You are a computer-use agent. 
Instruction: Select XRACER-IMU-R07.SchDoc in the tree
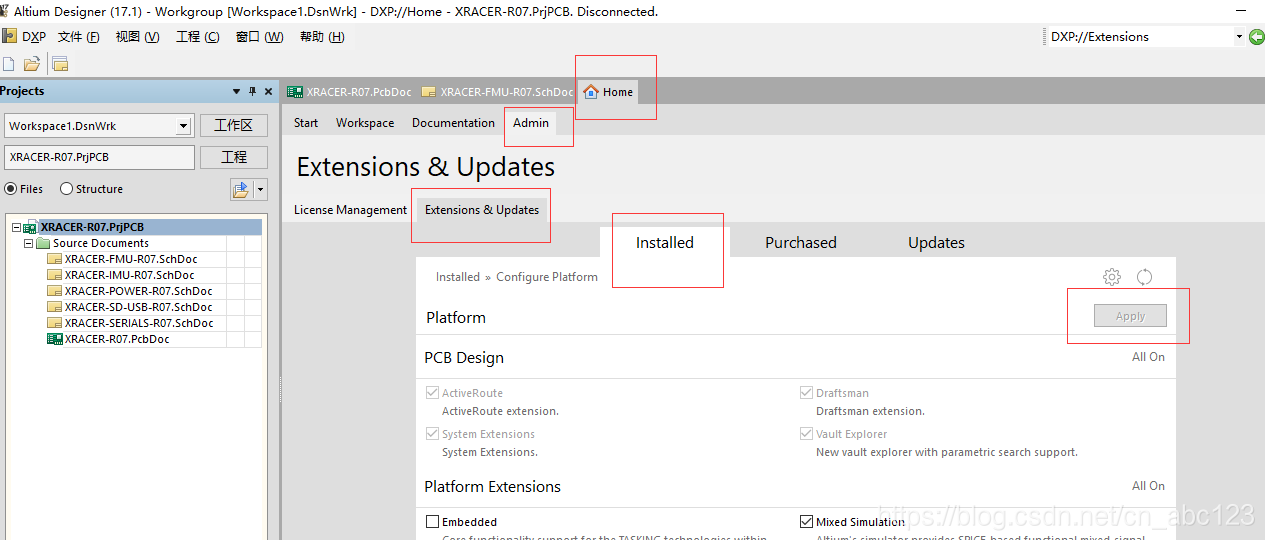coord(130,275)
